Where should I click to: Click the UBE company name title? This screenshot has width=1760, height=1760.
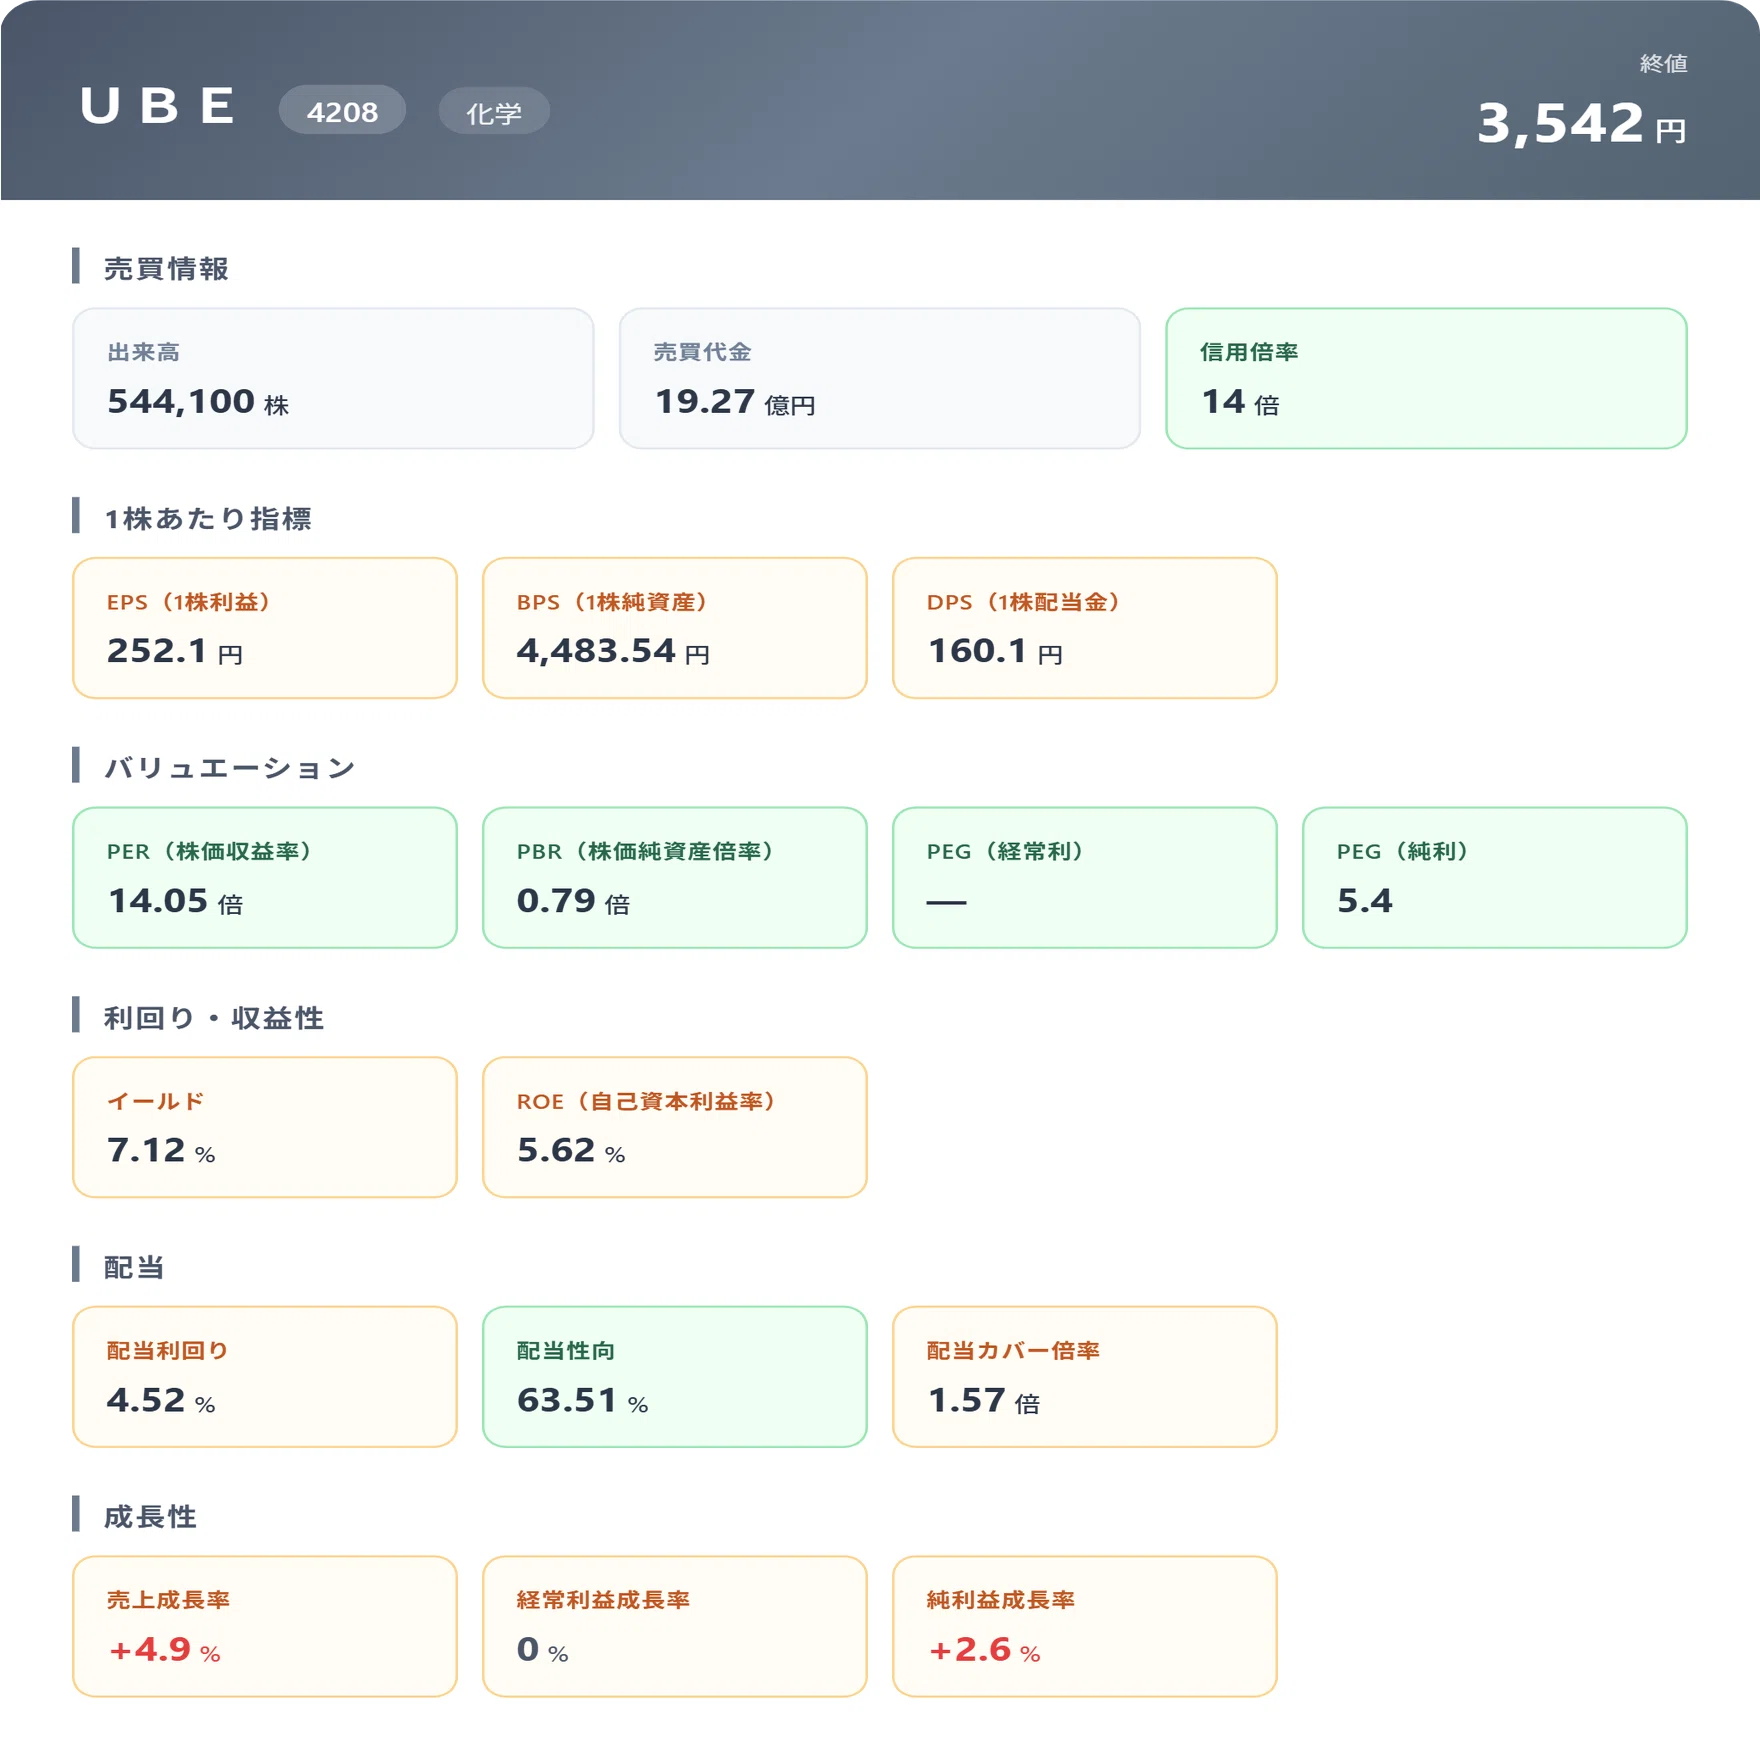pos(158,107)
